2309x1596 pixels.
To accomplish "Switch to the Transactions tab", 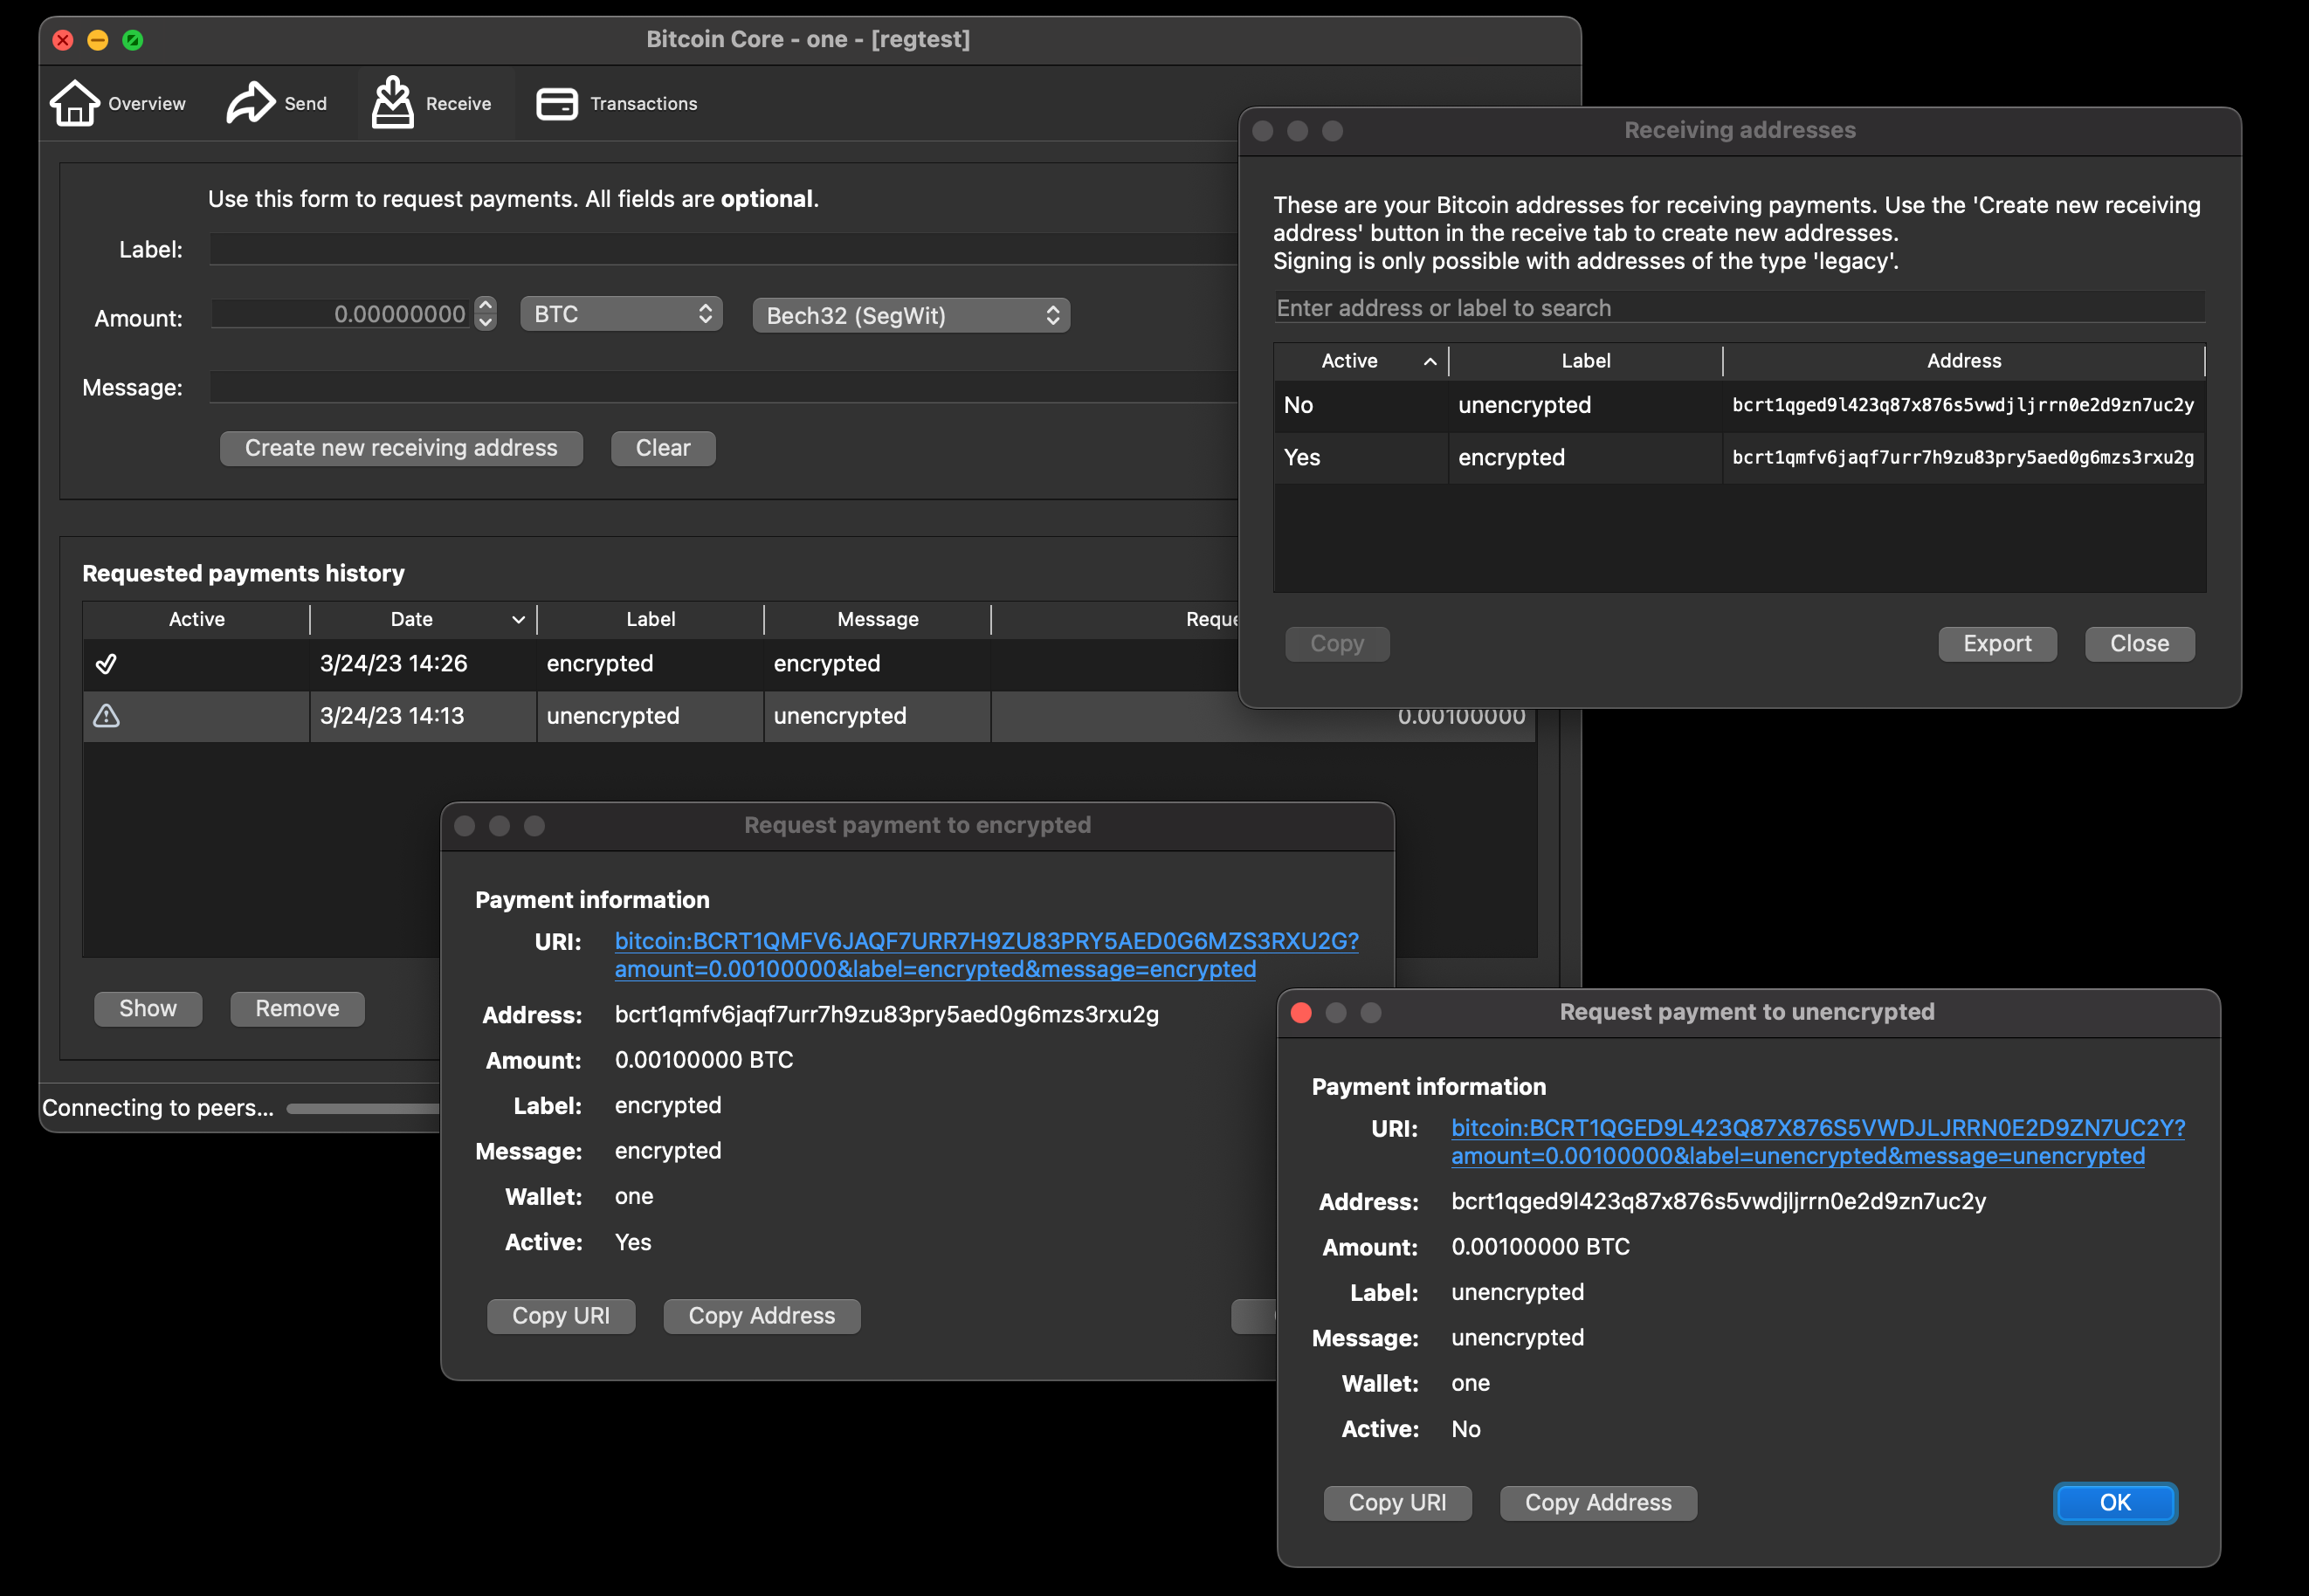I will pos(643,103).
